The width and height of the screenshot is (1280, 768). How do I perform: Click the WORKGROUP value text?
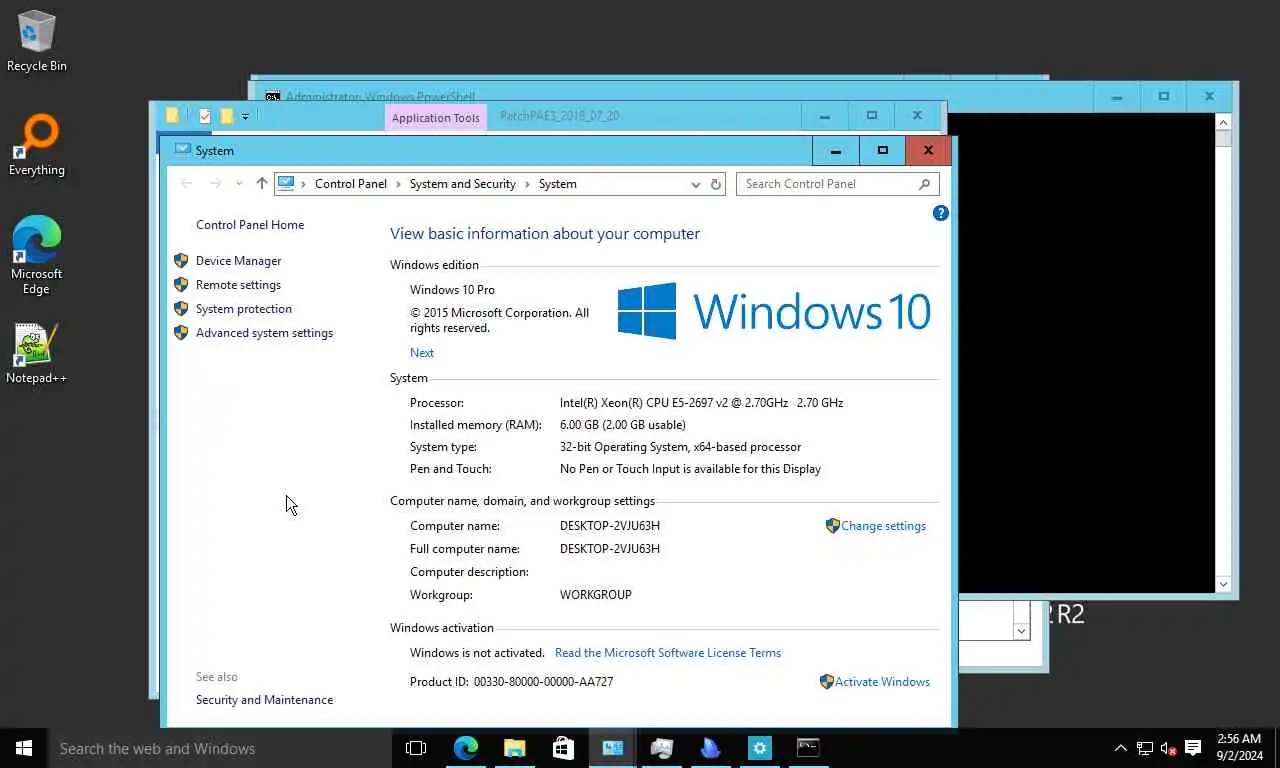click(596, 595)
